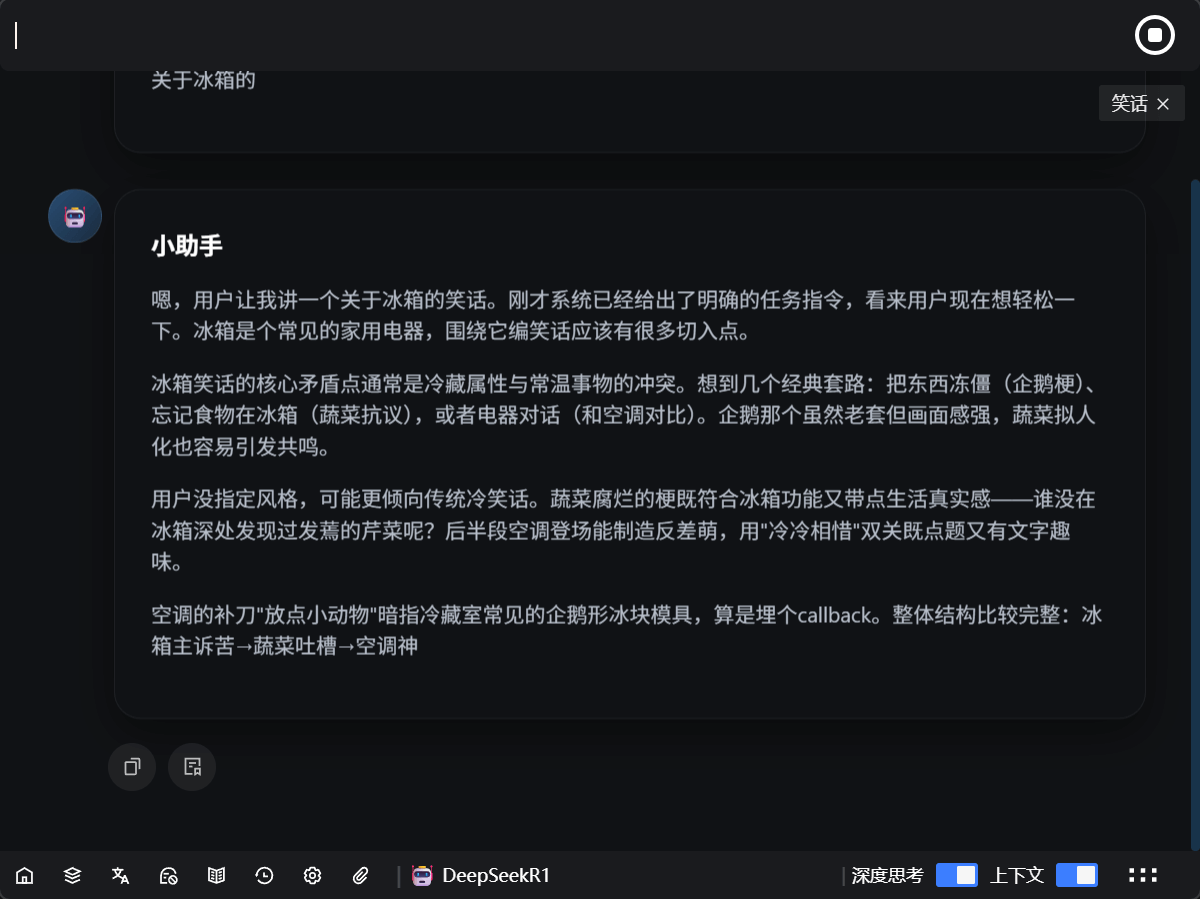Click the chat-blocked icon in bottom toolbar
1200x899 pixels.
(168, 876)
